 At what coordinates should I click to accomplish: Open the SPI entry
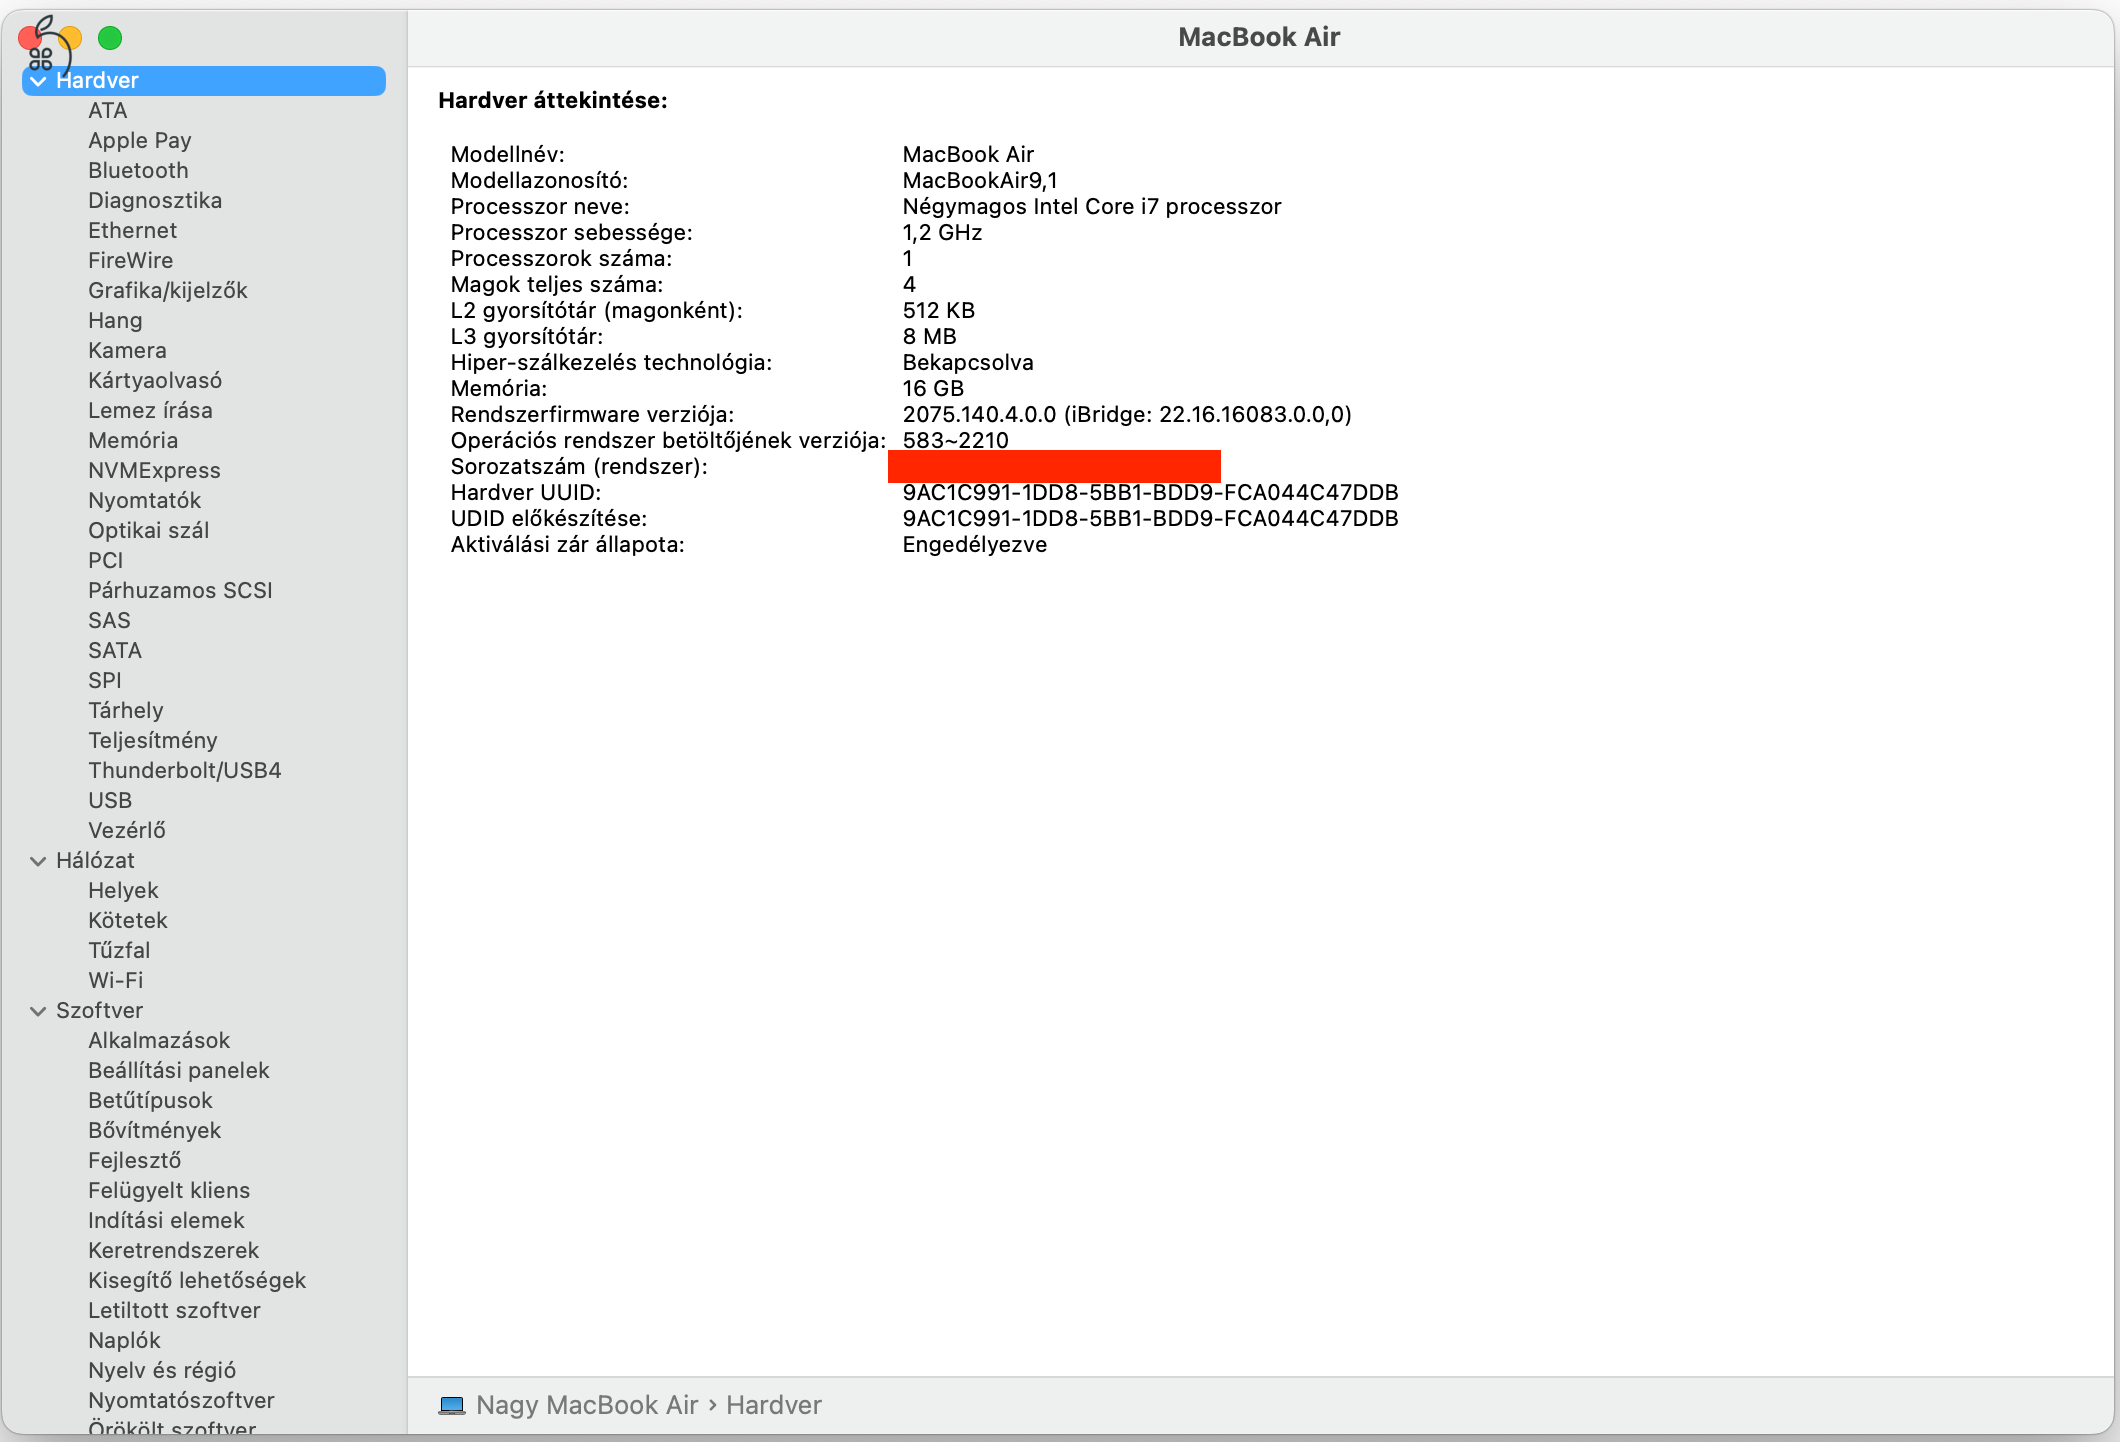105,681
